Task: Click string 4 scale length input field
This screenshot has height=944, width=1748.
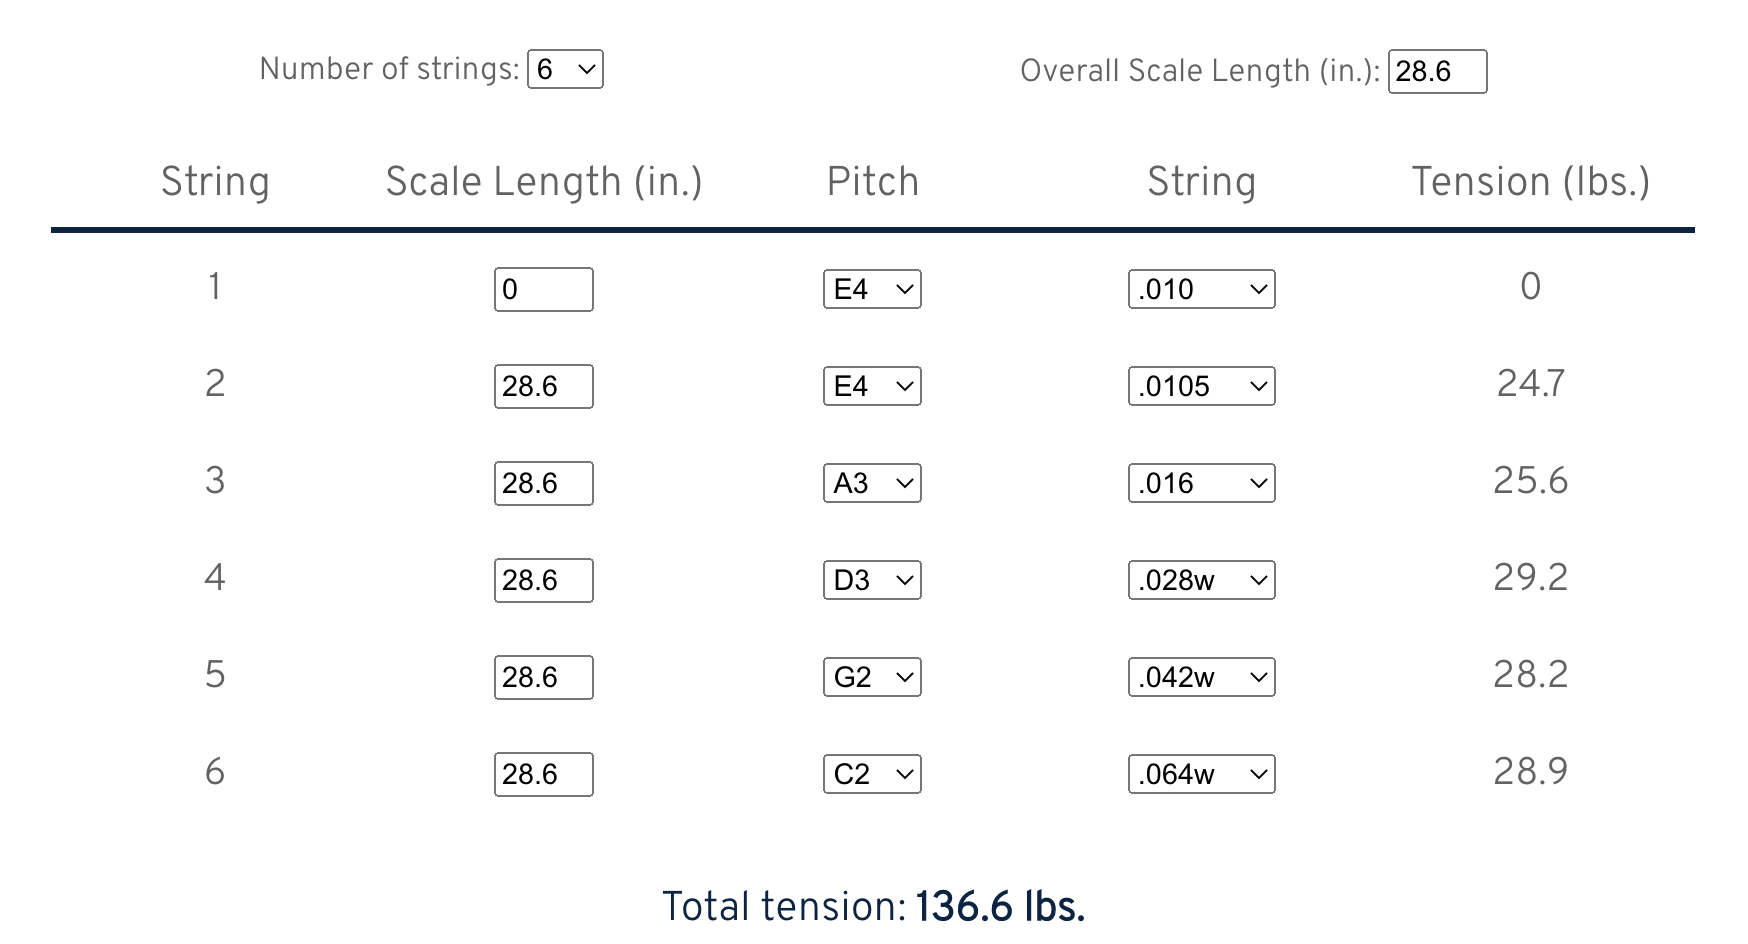Action: 543,580
